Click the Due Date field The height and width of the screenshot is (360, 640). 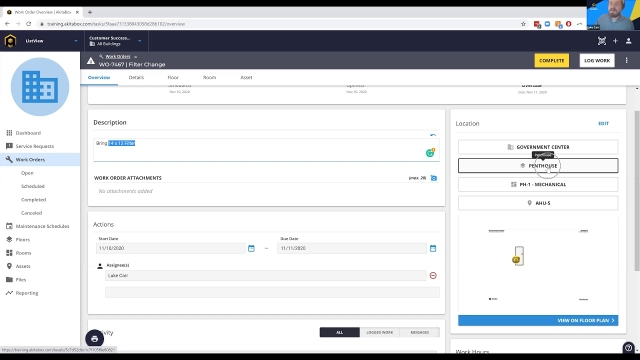[x=352, y=248]
